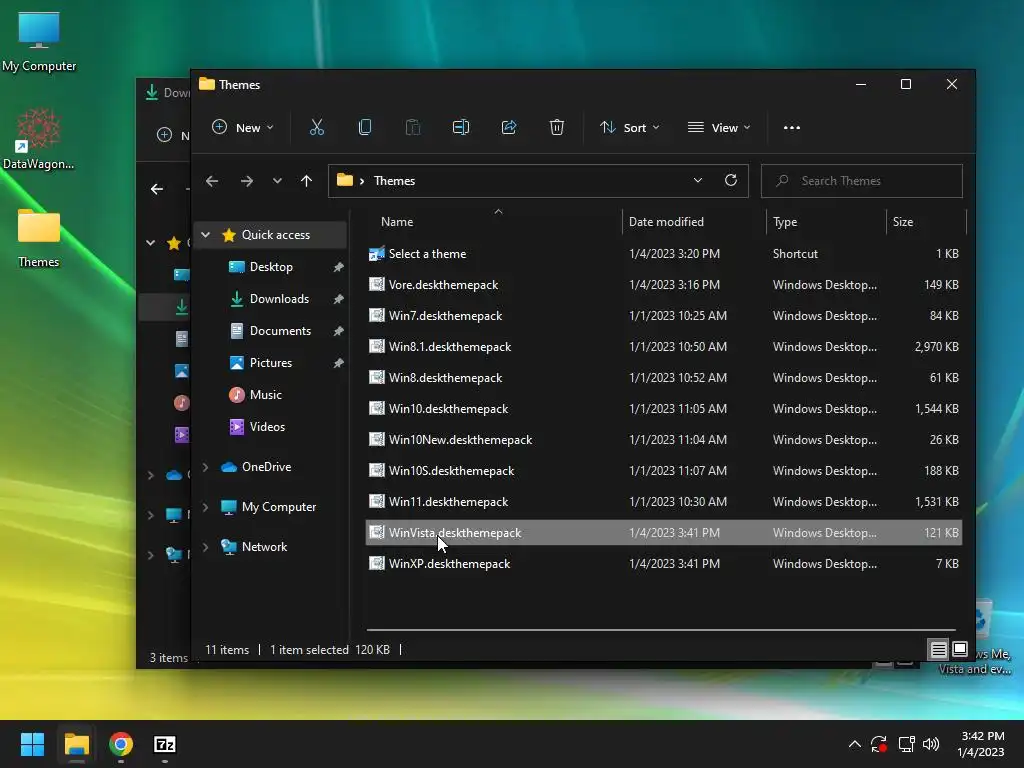Collapse the Quick access tree node

tap(206, 234)
